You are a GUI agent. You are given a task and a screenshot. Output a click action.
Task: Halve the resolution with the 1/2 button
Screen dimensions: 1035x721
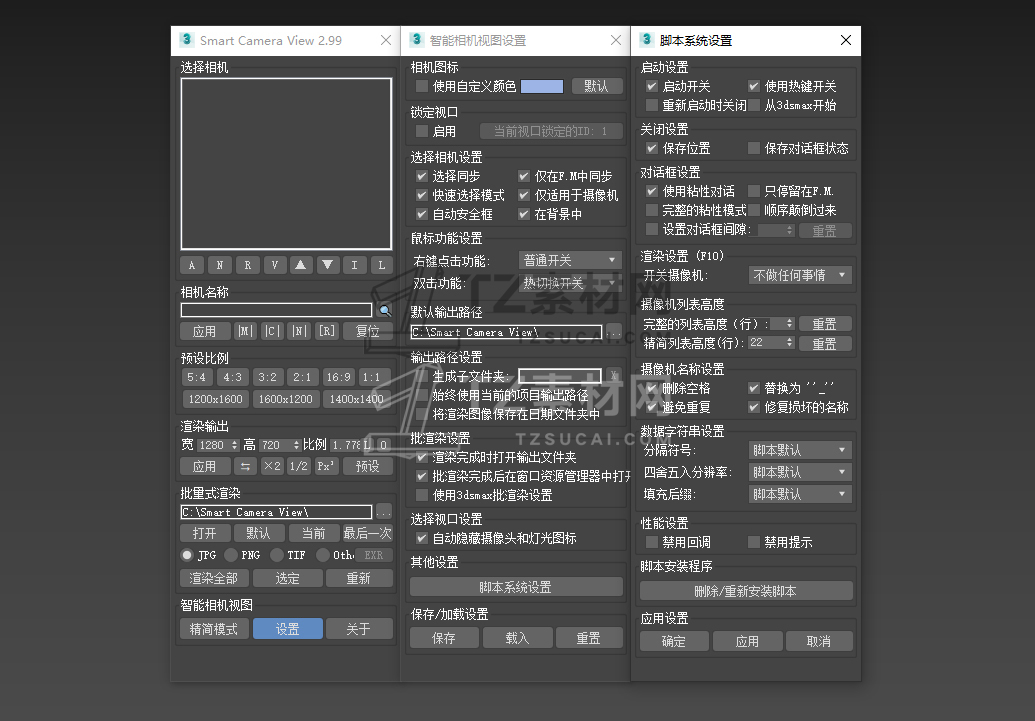click(x=299, y=466)
